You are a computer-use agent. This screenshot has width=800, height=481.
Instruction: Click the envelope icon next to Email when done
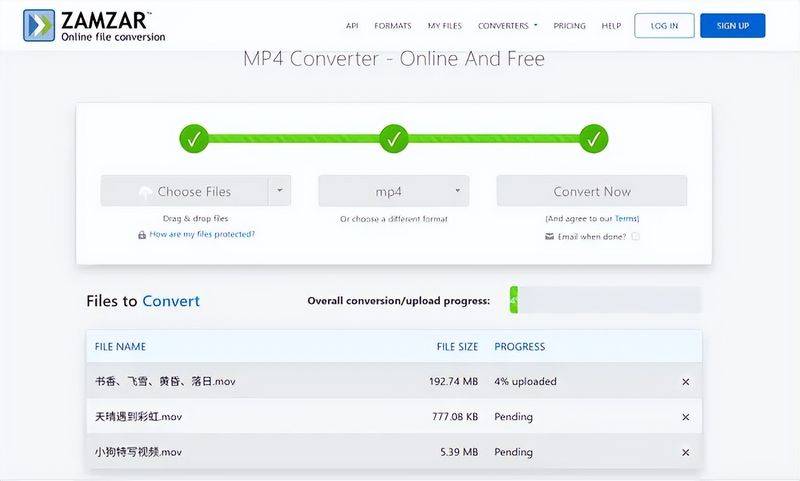pos(549,236)
